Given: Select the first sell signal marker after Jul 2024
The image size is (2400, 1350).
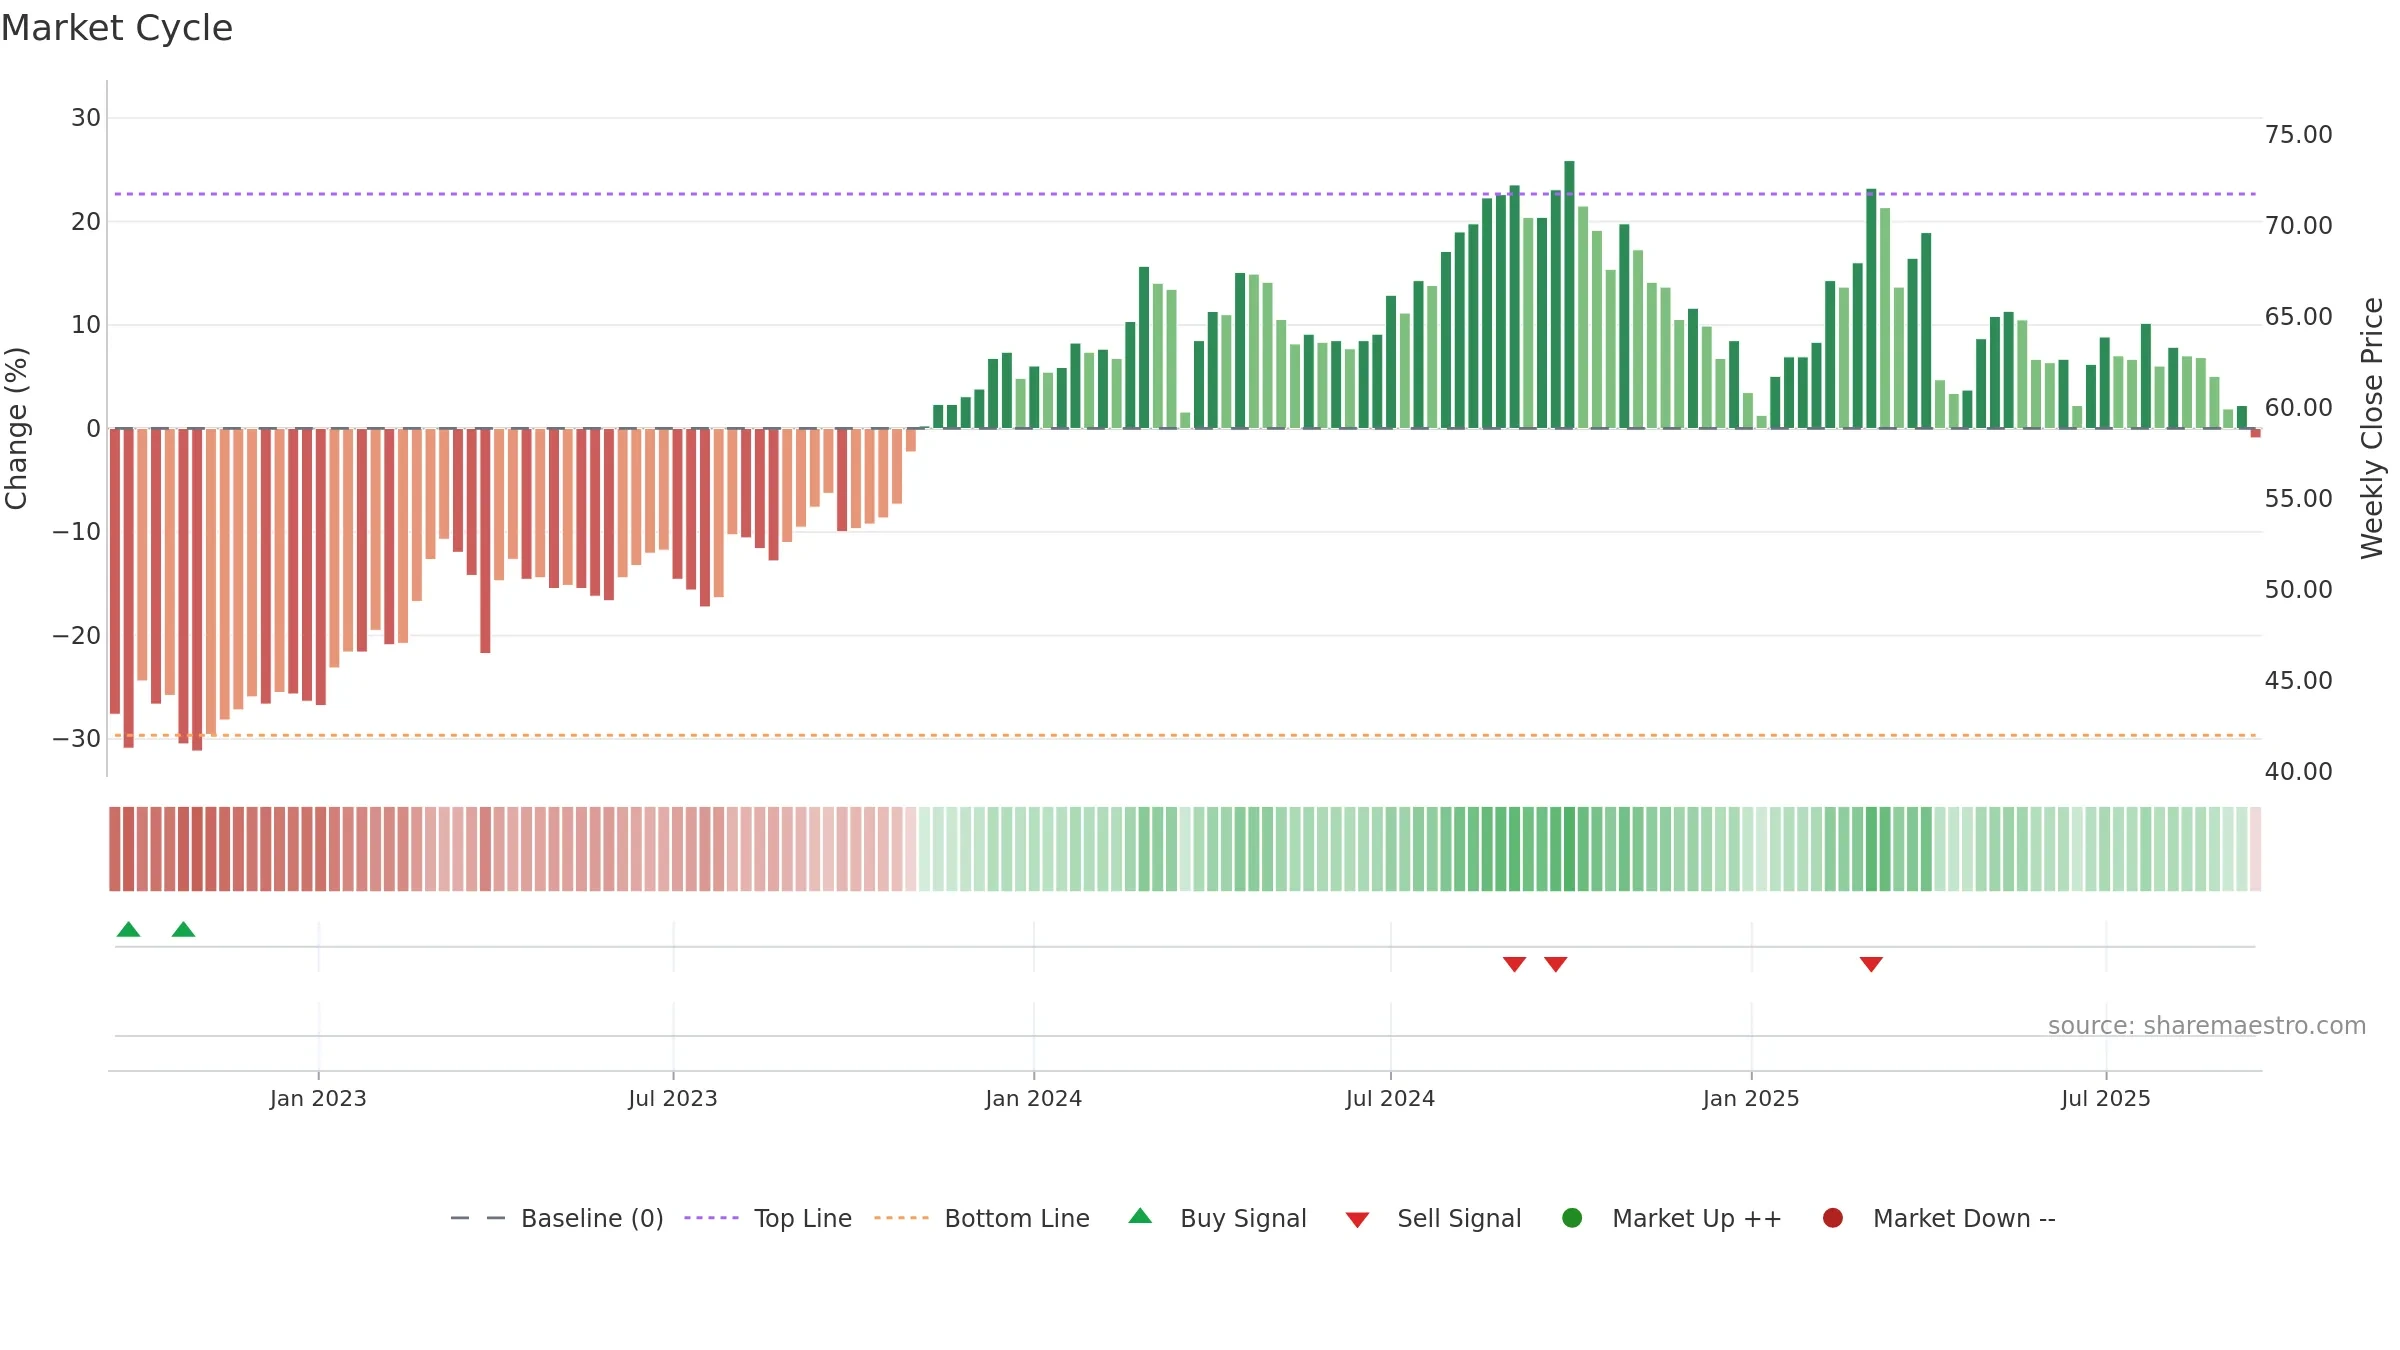Looking at the screenshot, I should point(1514,964).
